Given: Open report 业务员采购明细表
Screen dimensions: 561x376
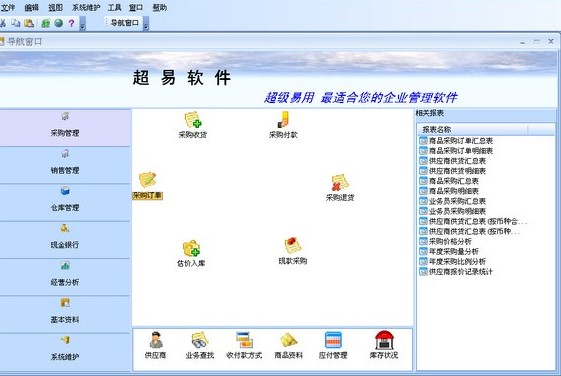Looking at the screenshot, I should pyautogui.click(x=453, y=211).
